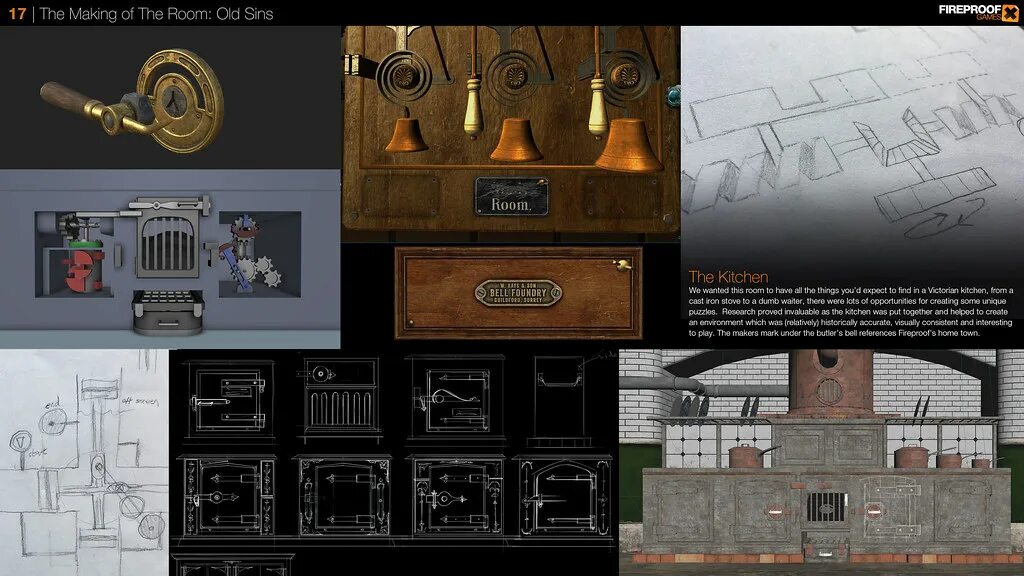Image resolution: width=1024 pixels, height=576 pixels.
Task: Click the kitchen description paragraph
Action: click(x=851, y=312)
